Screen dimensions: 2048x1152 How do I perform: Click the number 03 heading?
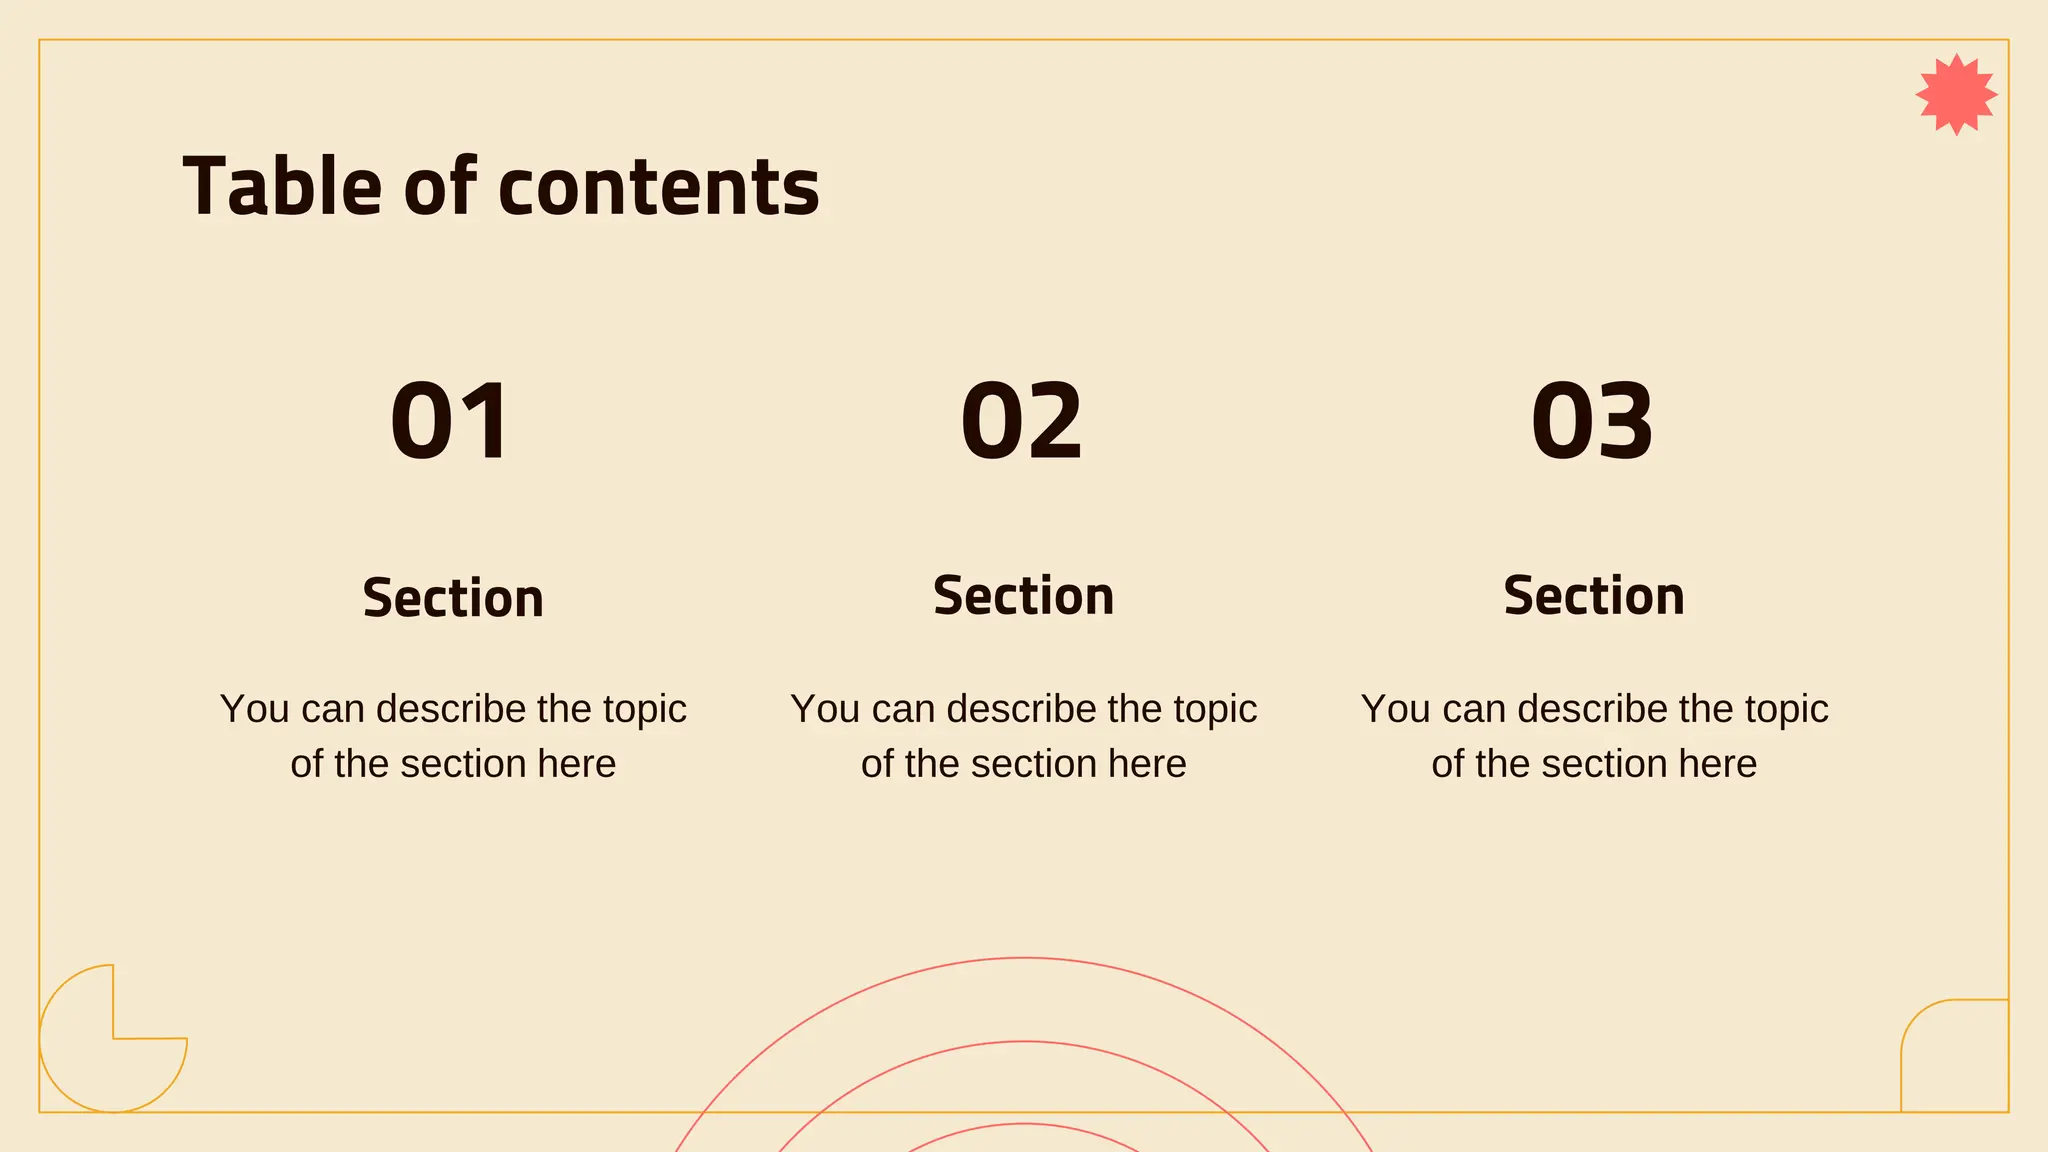(1592, 421)
